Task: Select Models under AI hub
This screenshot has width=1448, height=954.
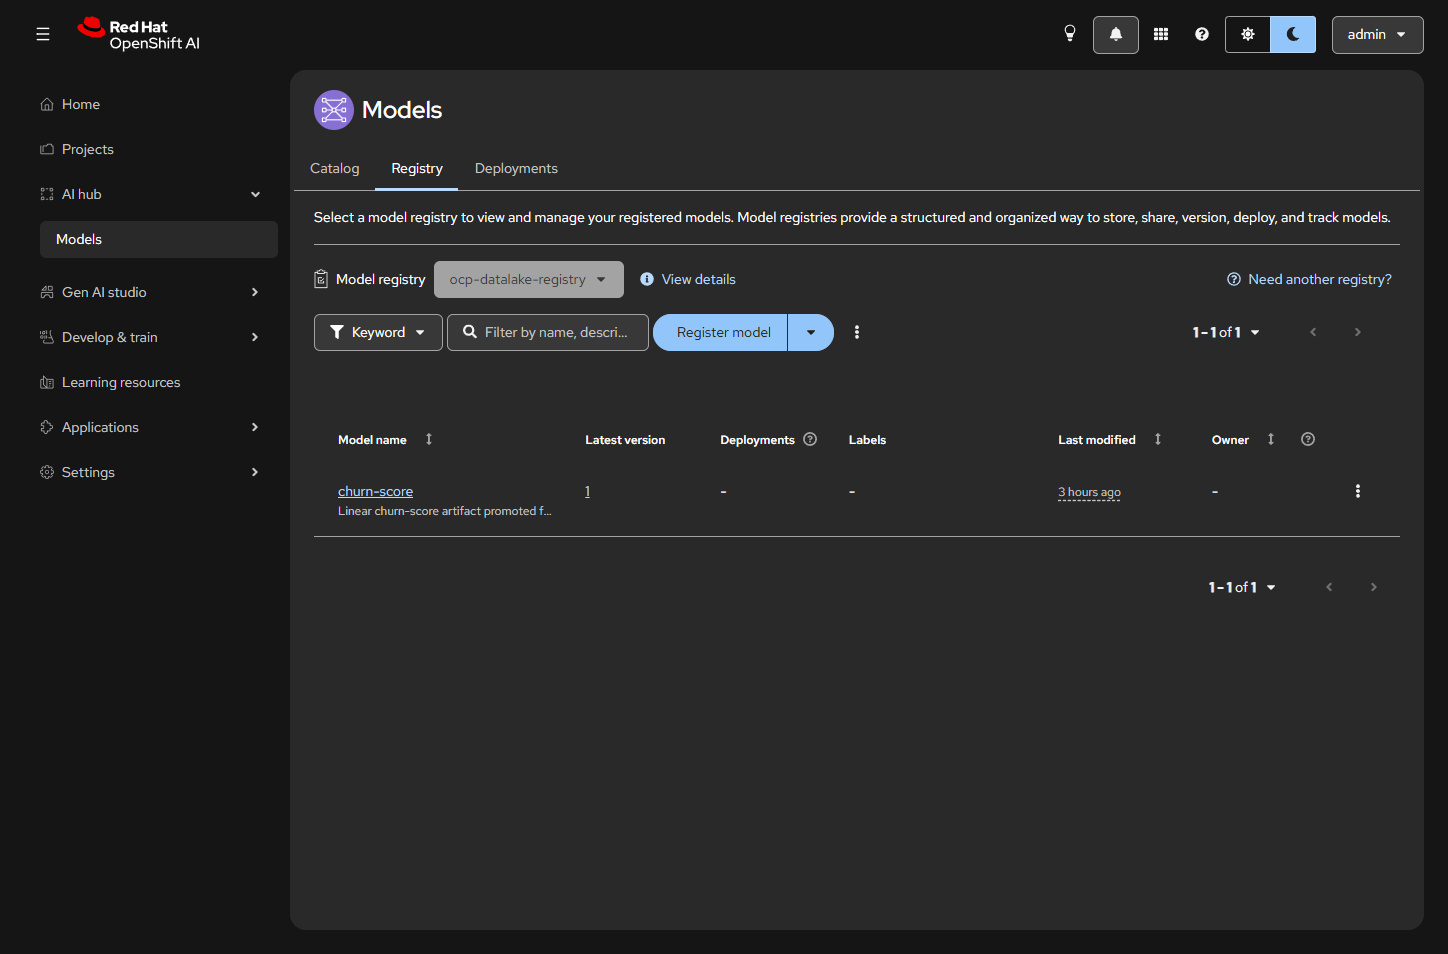Action: (x=158, y=239)
